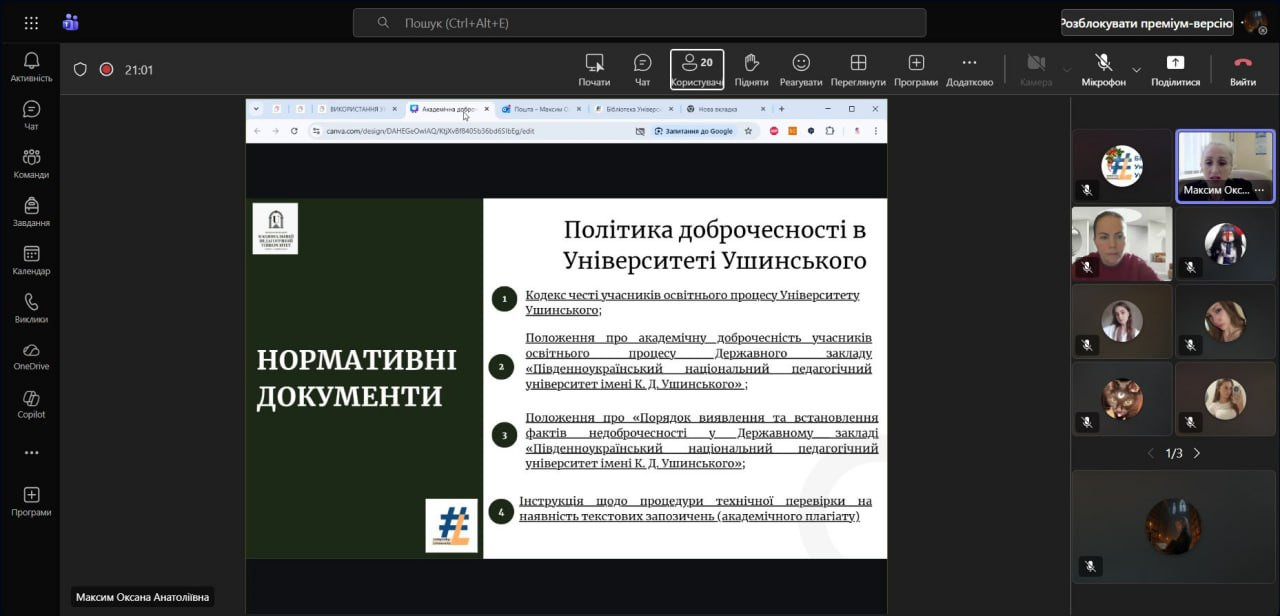Turn on the camera (Камера)

[1036, 69]
